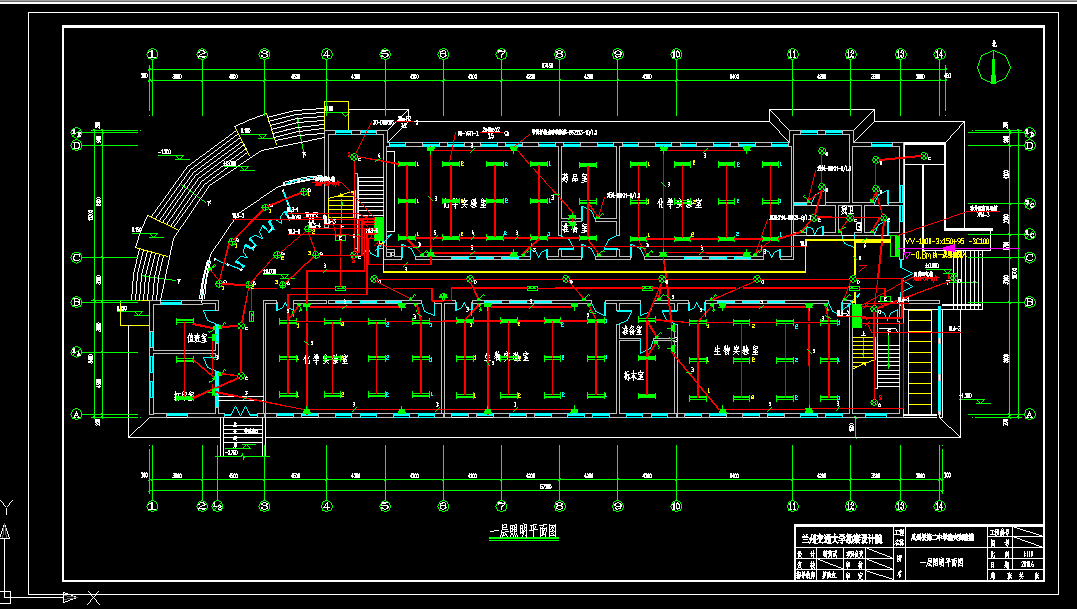Image resolution: width=1077 pixels, height=609 pixels.
Task: Click 药品室 room label
Action: (x=576, y=177)
